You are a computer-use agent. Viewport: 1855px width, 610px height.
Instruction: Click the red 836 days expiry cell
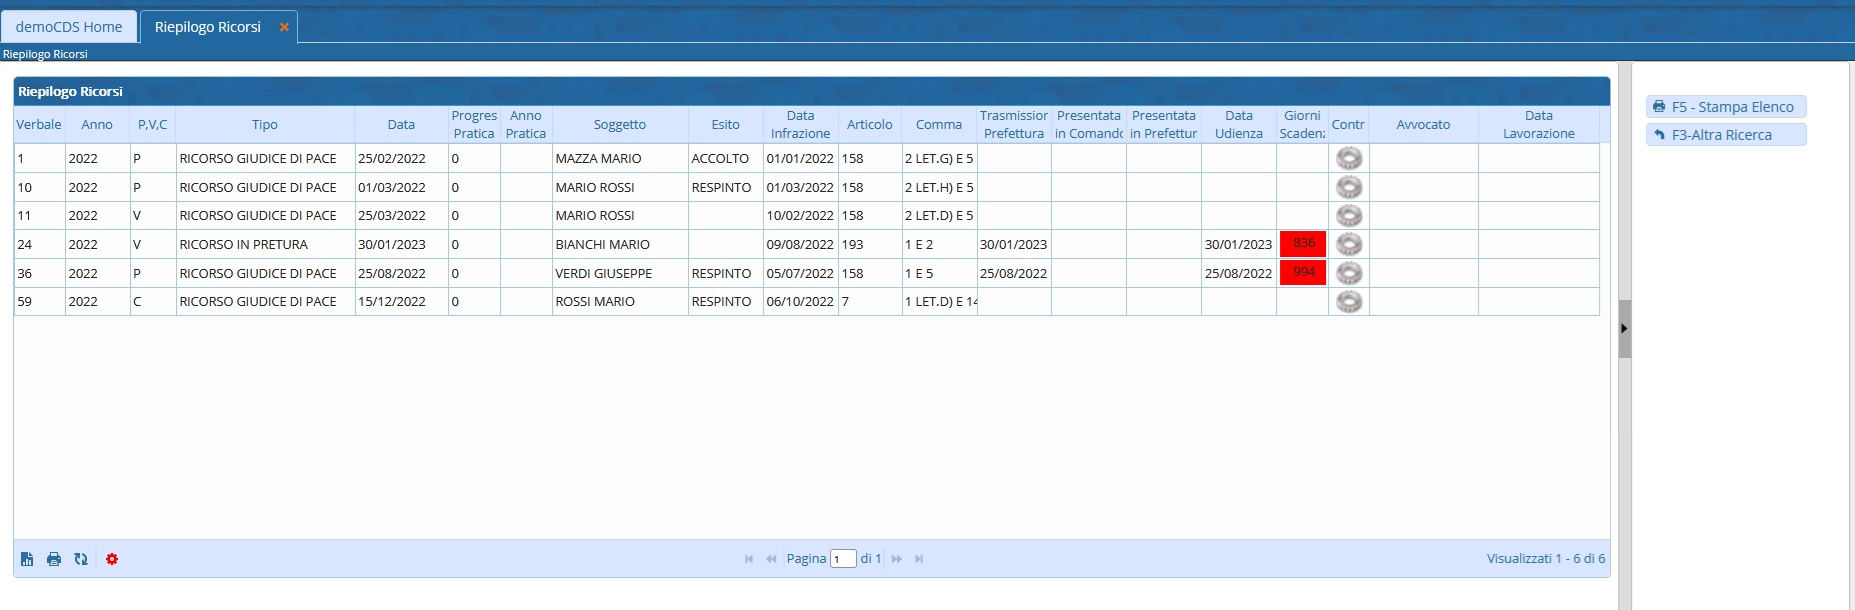(x=1303, y=244)
